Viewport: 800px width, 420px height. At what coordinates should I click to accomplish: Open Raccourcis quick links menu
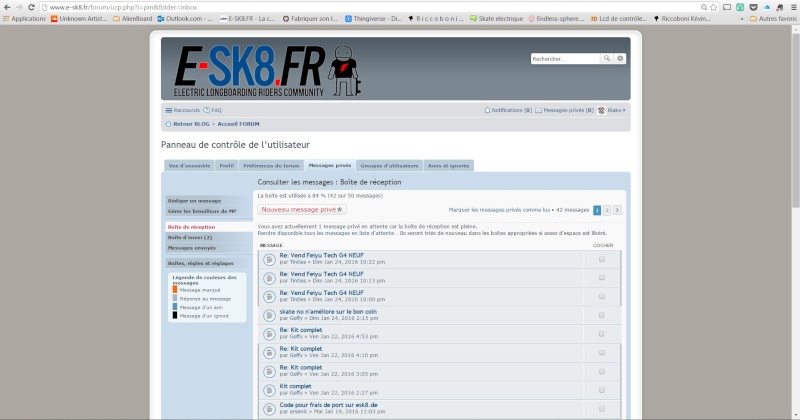coord(183,110)
